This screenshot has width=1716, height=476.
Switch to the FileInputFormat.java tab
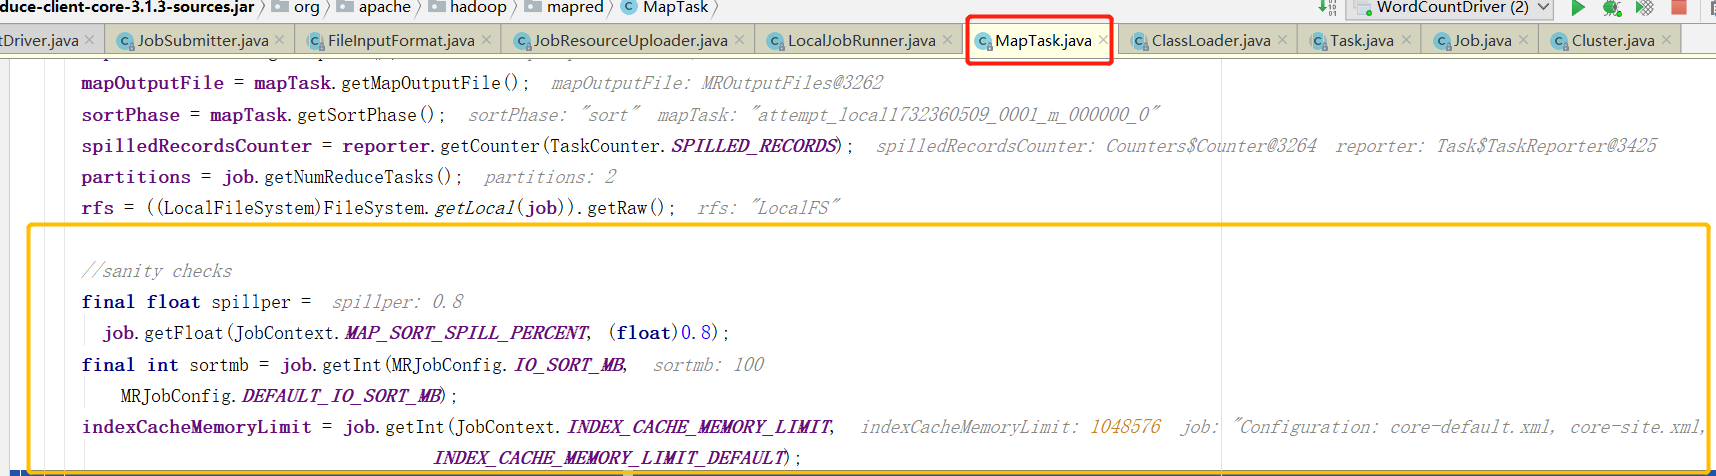(401, 41)
